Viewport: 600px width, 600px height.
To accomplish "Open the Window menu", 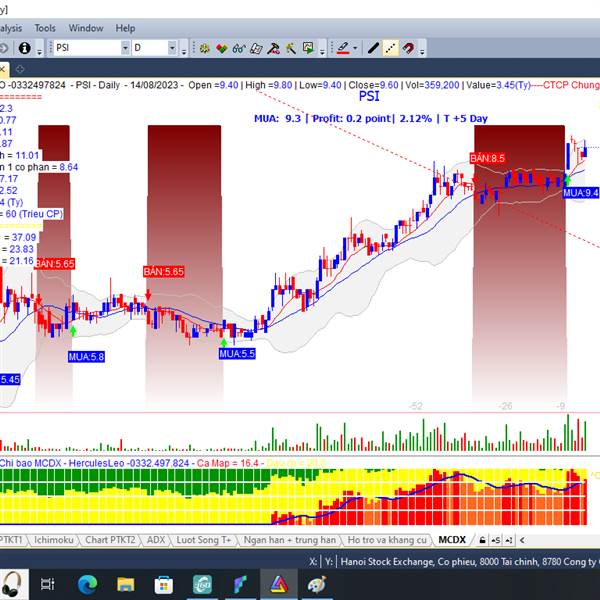I will 86,28.
